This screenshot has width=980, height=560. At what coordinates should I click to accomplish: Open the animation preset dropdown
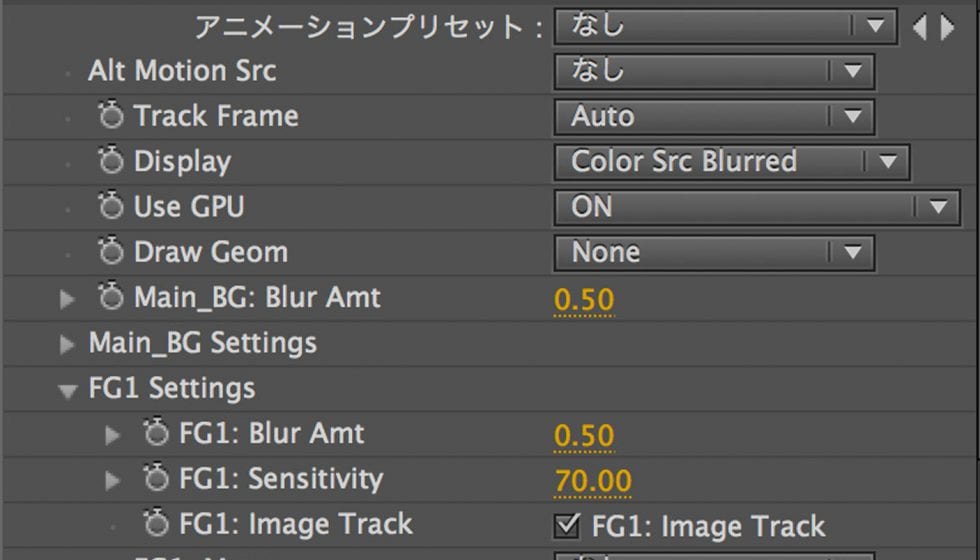click(x=726, y=26)
